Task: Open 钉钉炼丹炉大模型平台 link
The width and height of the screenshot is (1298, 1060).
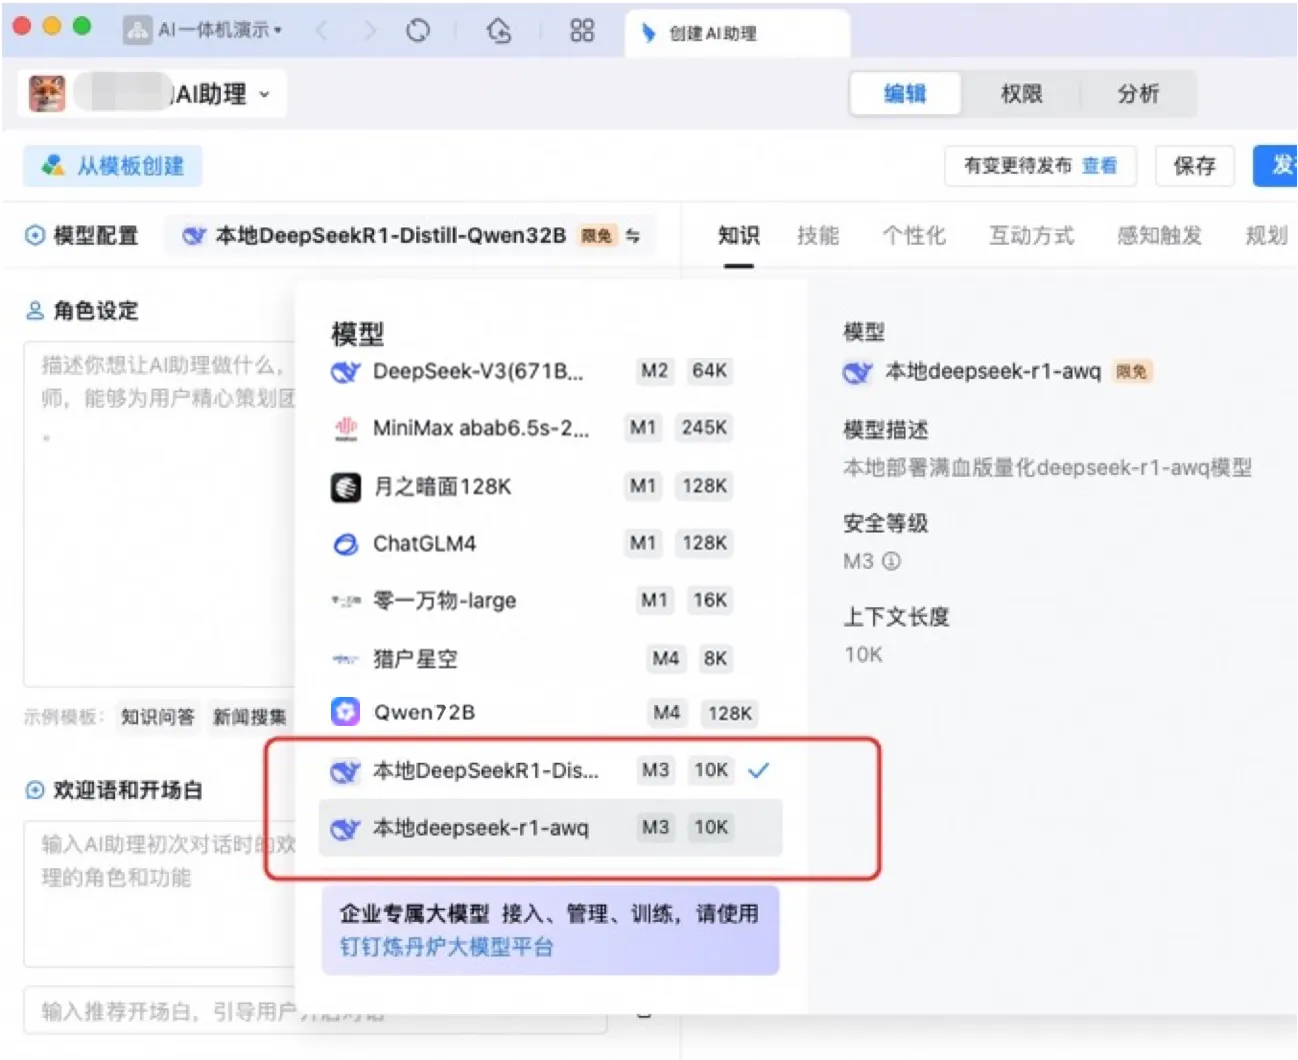Action: pyautogui.click(x=446, y=947)
